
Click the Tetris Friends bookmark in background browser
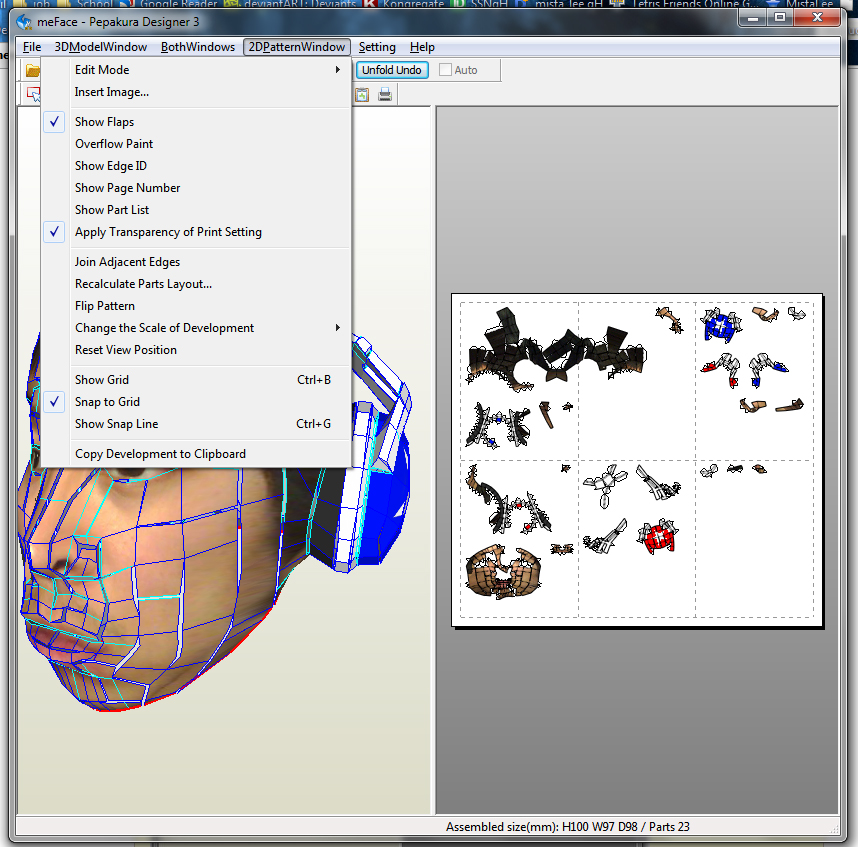pyautogui.click(x=686, y=4)
